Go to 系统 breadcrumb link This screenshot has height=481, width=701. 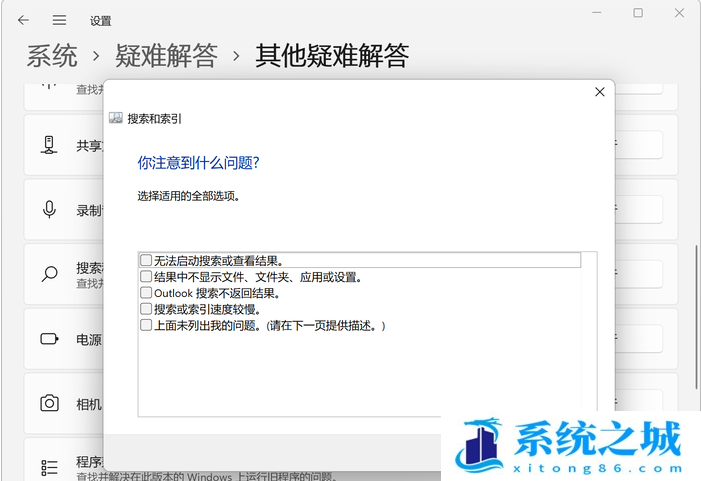pos(51,56)
